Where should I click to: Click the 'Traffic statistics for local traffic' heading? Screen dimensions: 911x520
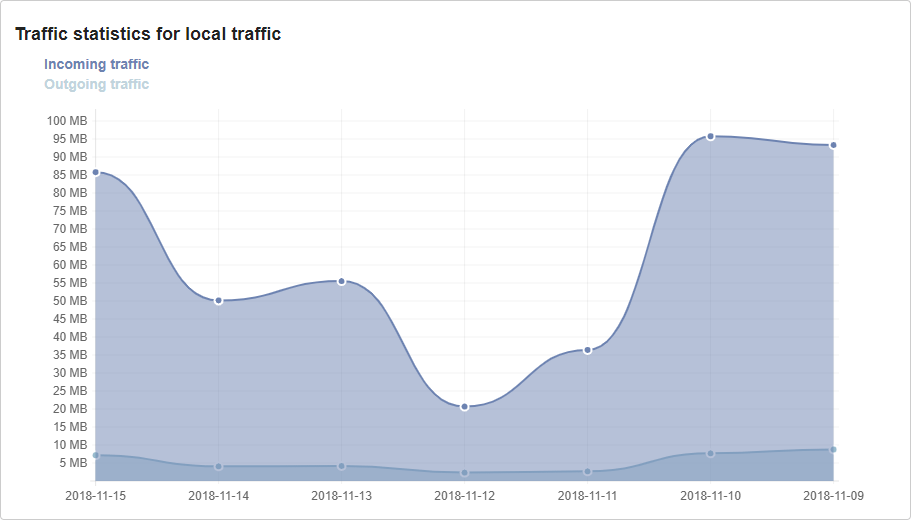[x=148, y=34]
